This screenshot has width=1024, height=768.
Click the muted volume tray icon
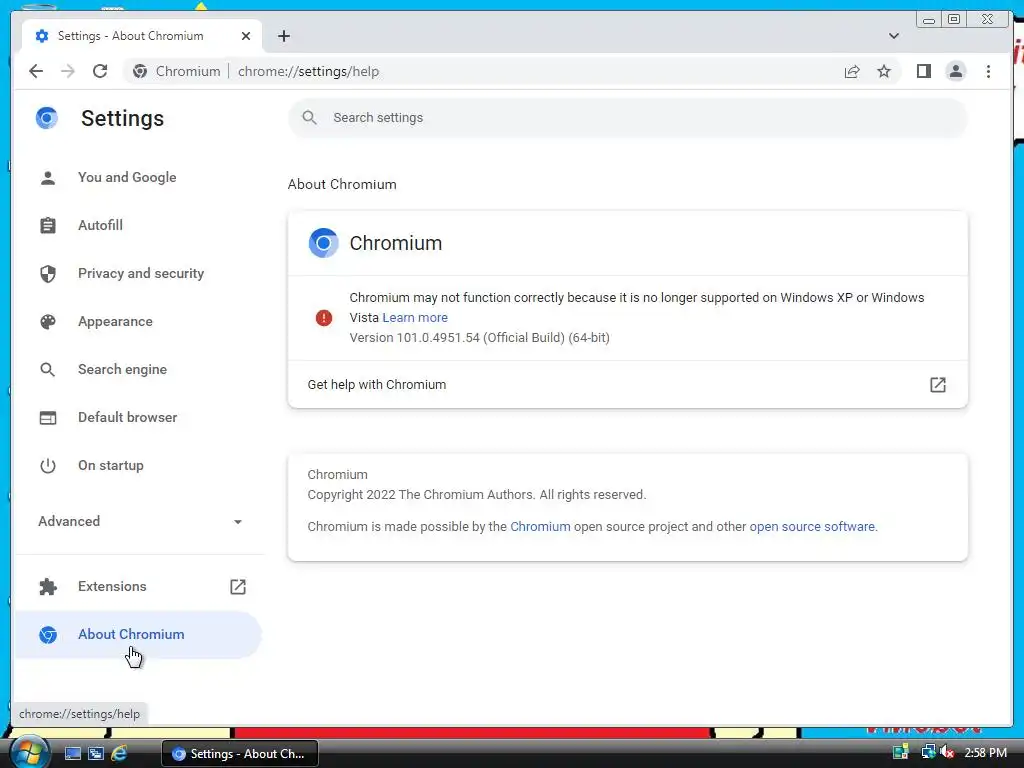(x=947, y=753)
